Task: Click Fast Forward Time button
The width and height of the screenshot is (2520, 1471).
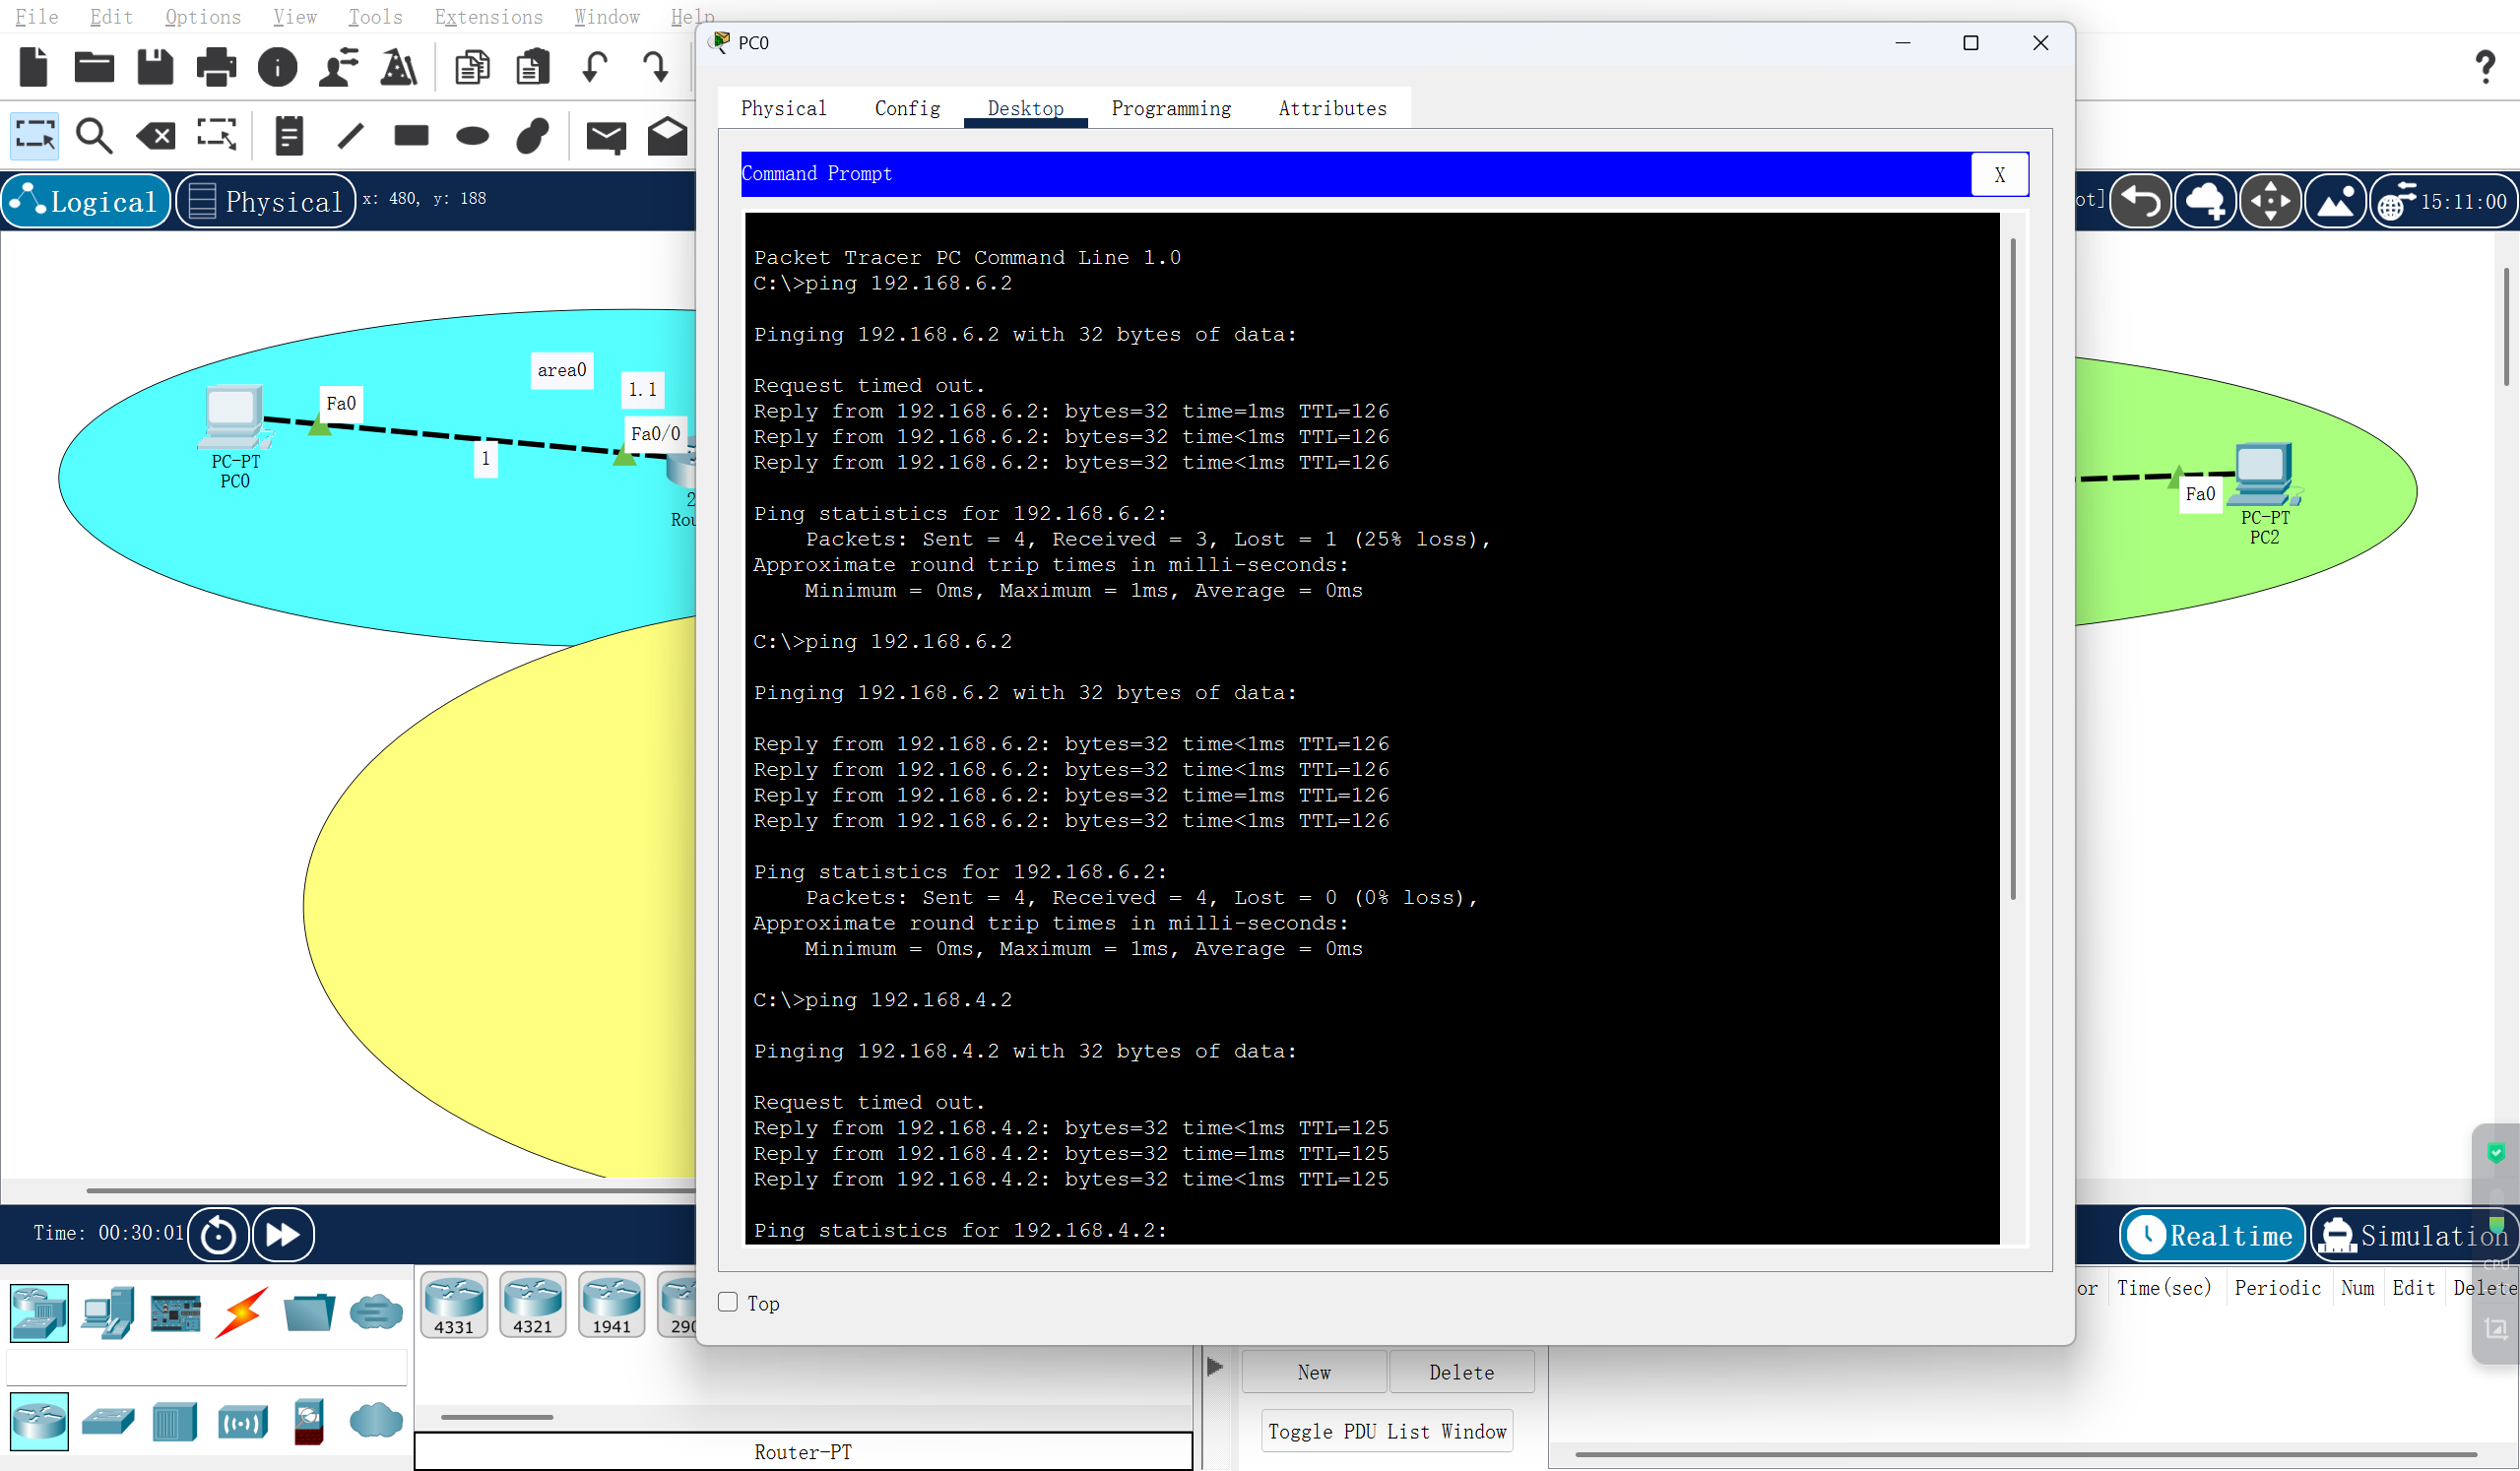Action: 283,1234
